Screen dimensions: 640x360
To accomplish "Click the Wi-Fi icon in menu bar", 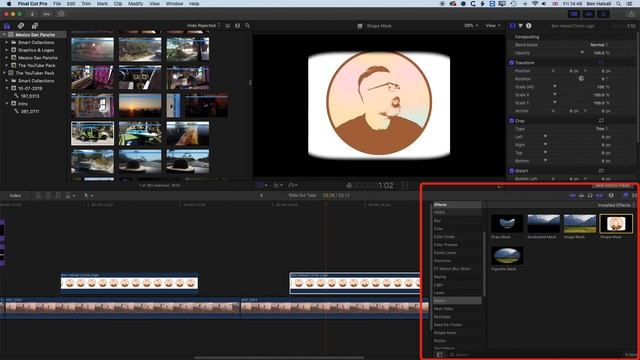I will tap(535, 4).
